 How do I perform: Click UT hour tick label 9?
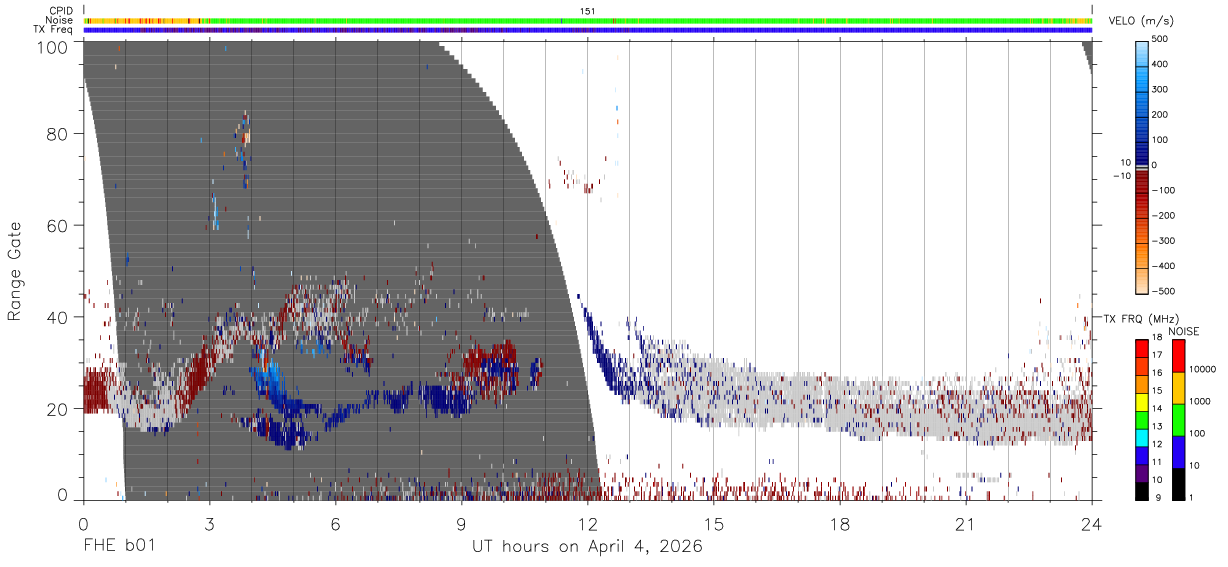pos(461,524)
